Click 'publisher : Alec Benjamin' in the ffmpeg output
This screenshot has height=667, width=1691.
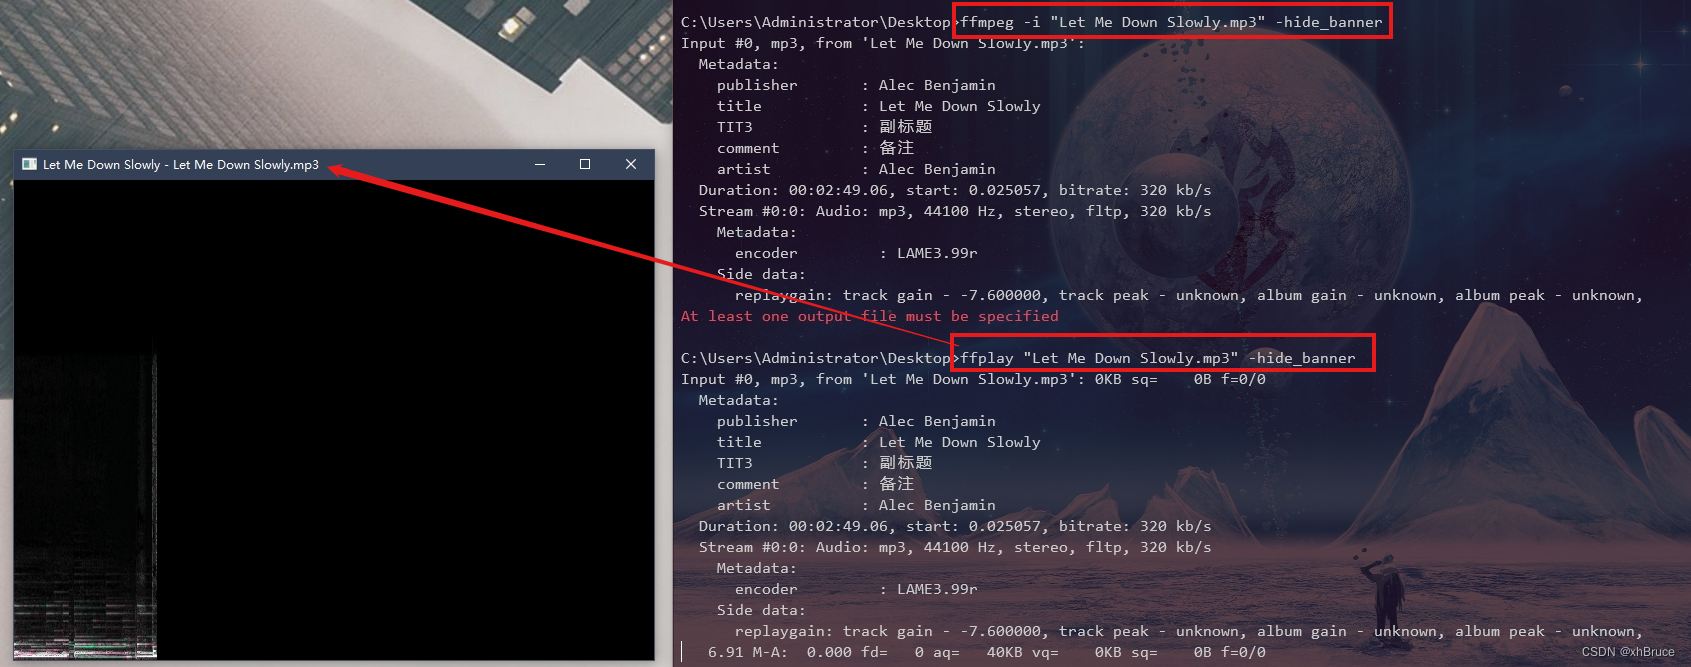856,85
